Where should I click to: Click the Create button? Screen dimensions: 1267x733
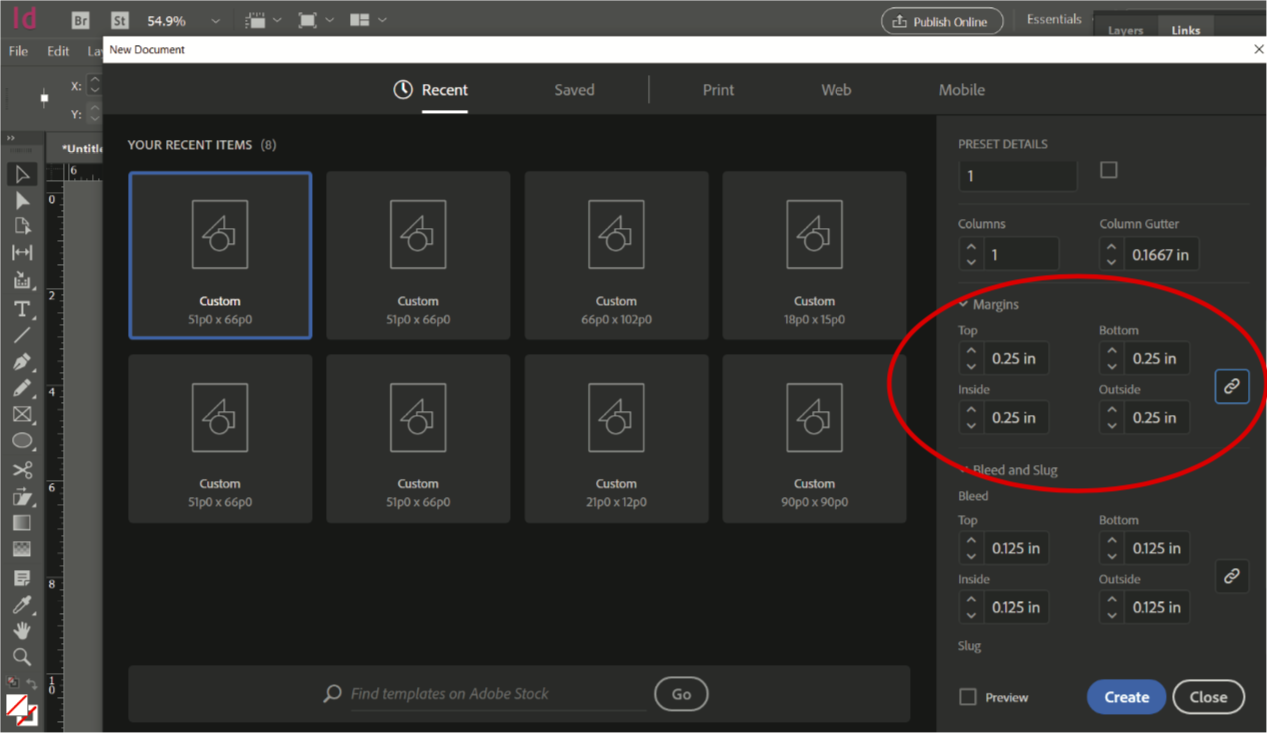[1125, 697]
